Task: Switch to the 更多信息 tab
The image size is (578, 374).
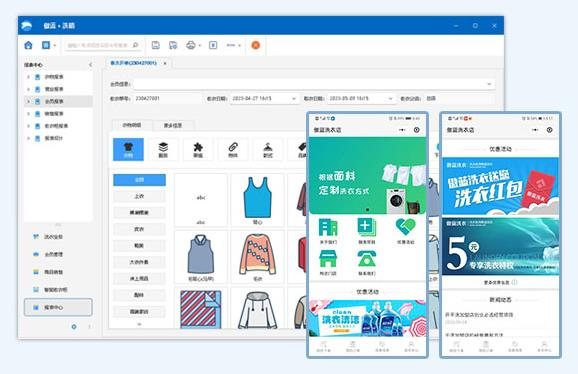Action: click(173, 126)
